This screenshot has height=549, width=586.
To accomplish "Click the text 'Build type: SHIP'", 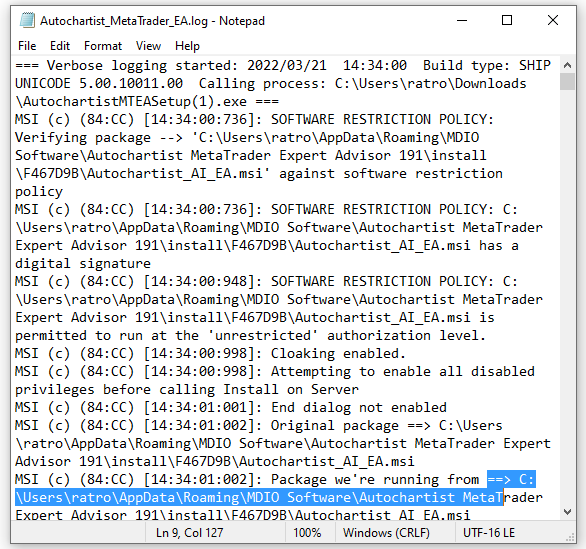I will pos(487,66).
